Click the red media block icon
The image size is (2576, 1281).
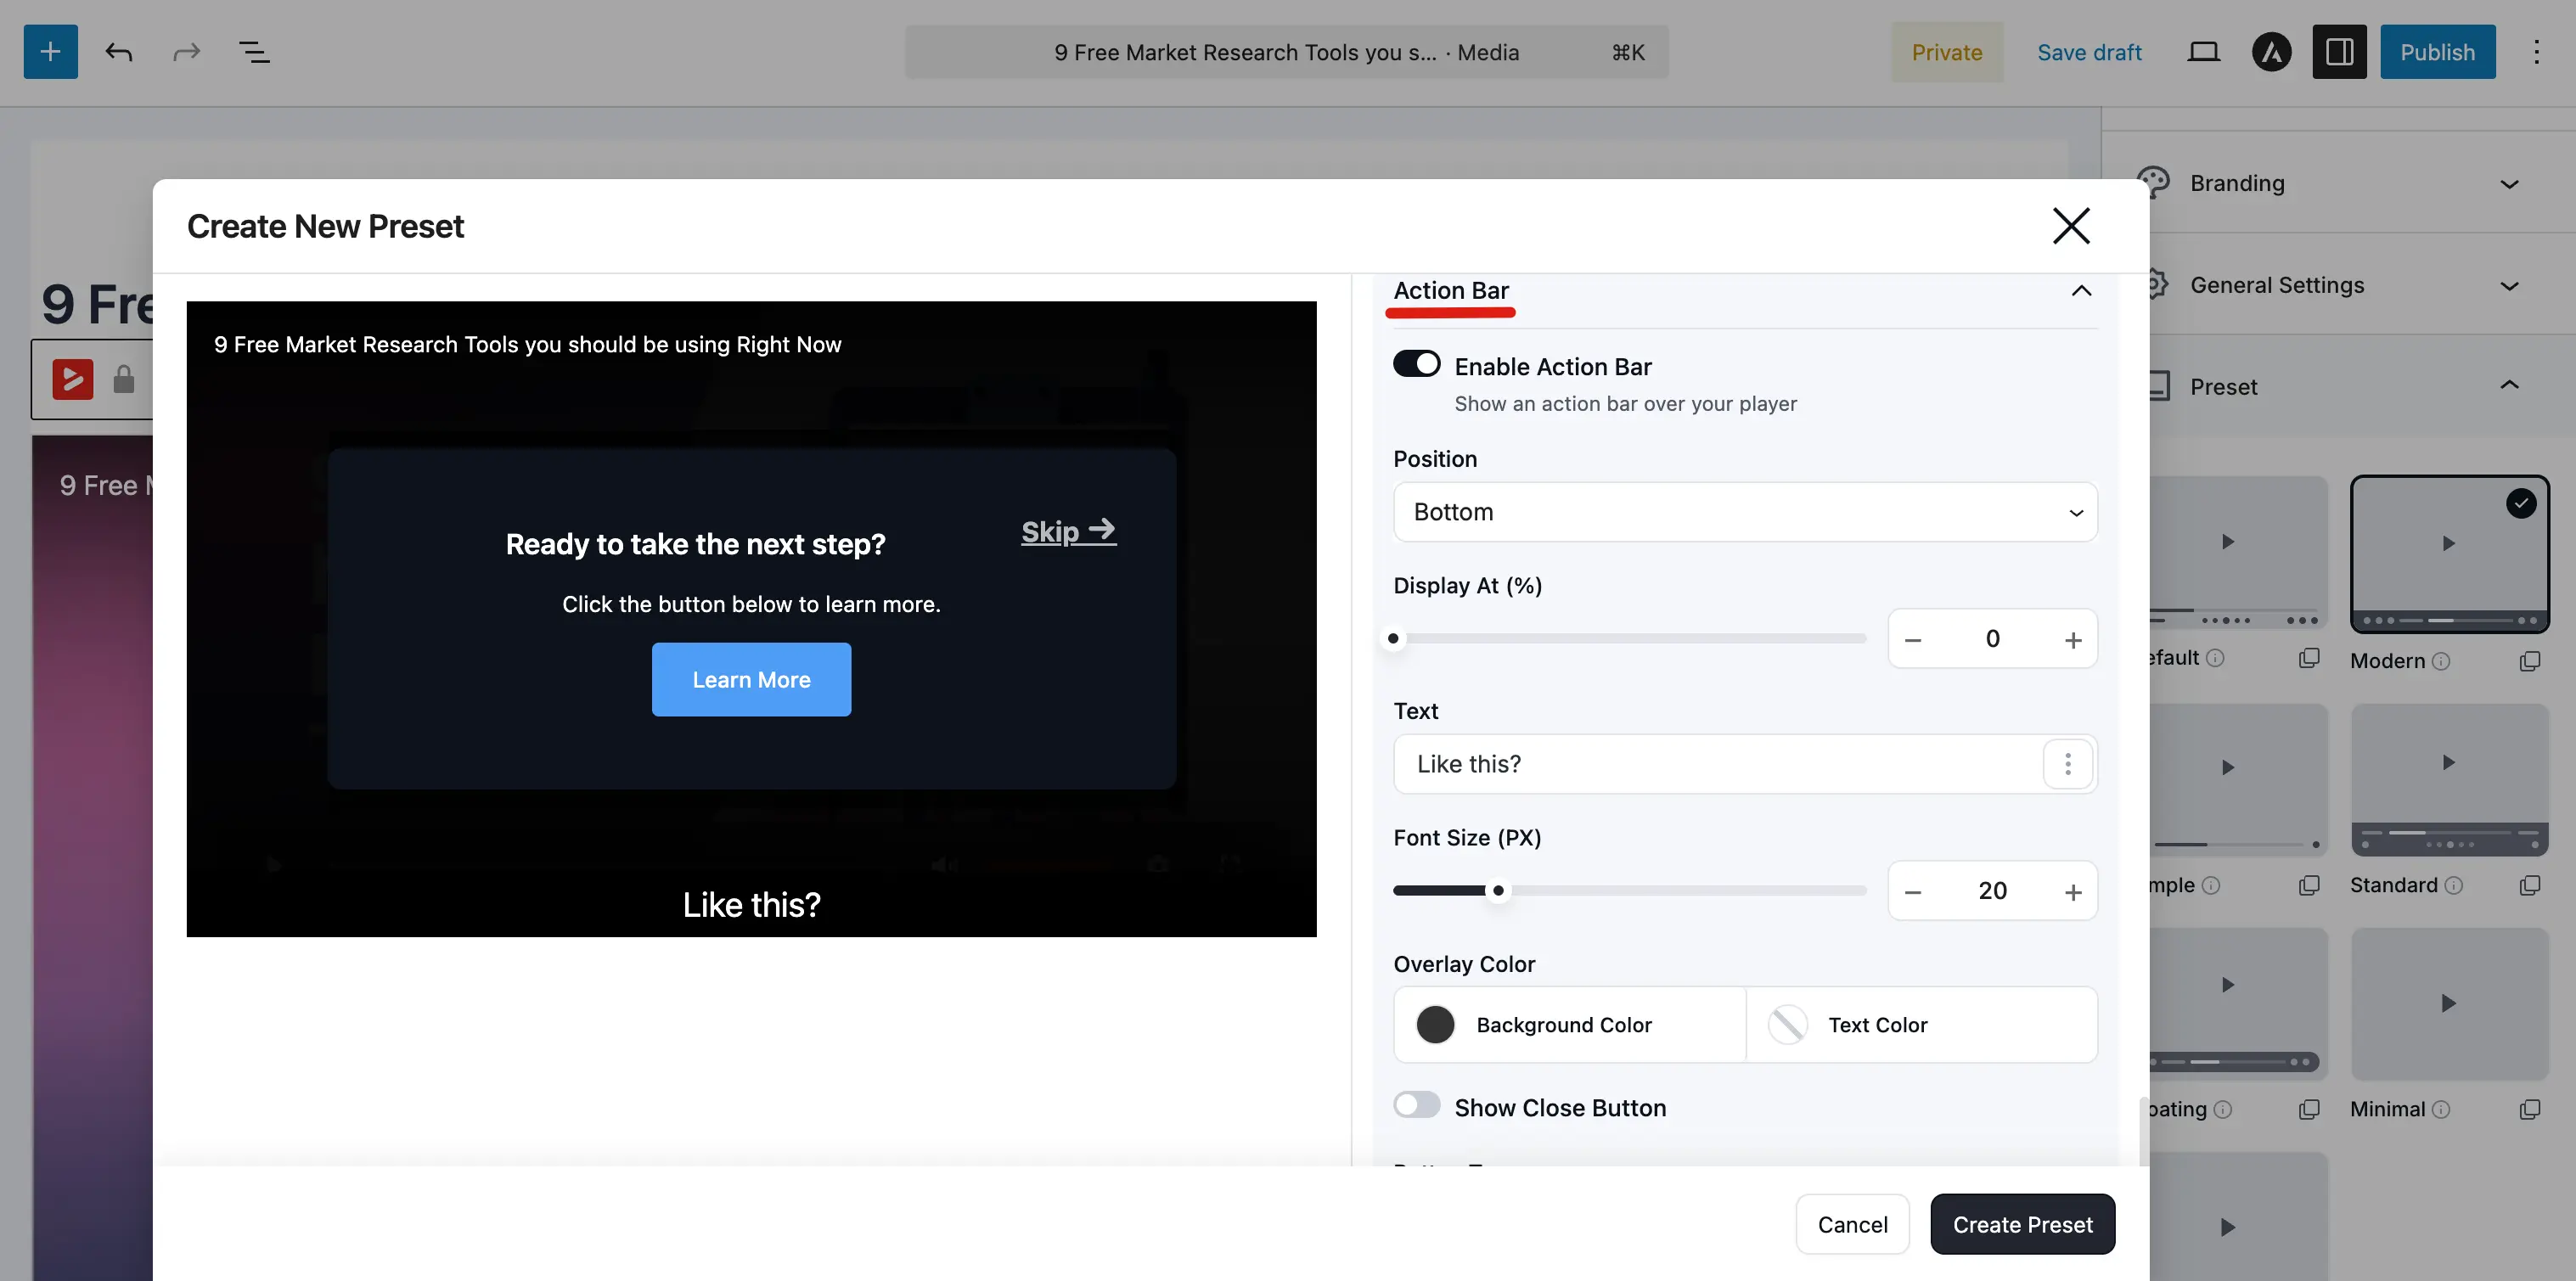[x=73, y=380]
